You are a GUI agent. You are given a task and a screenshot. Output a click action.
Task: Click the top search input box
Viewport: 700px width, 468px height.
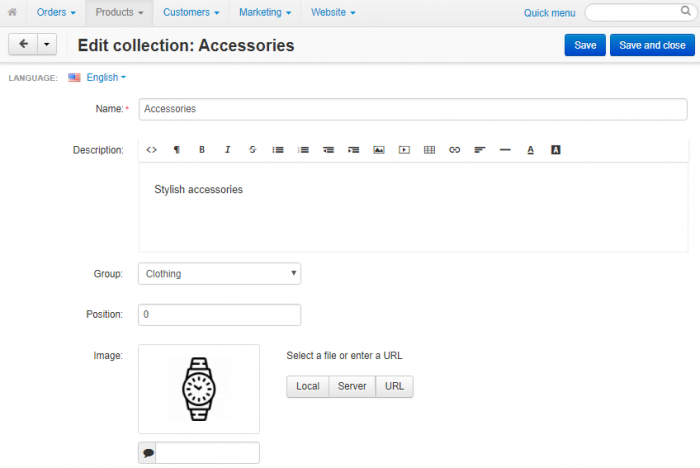641,13
